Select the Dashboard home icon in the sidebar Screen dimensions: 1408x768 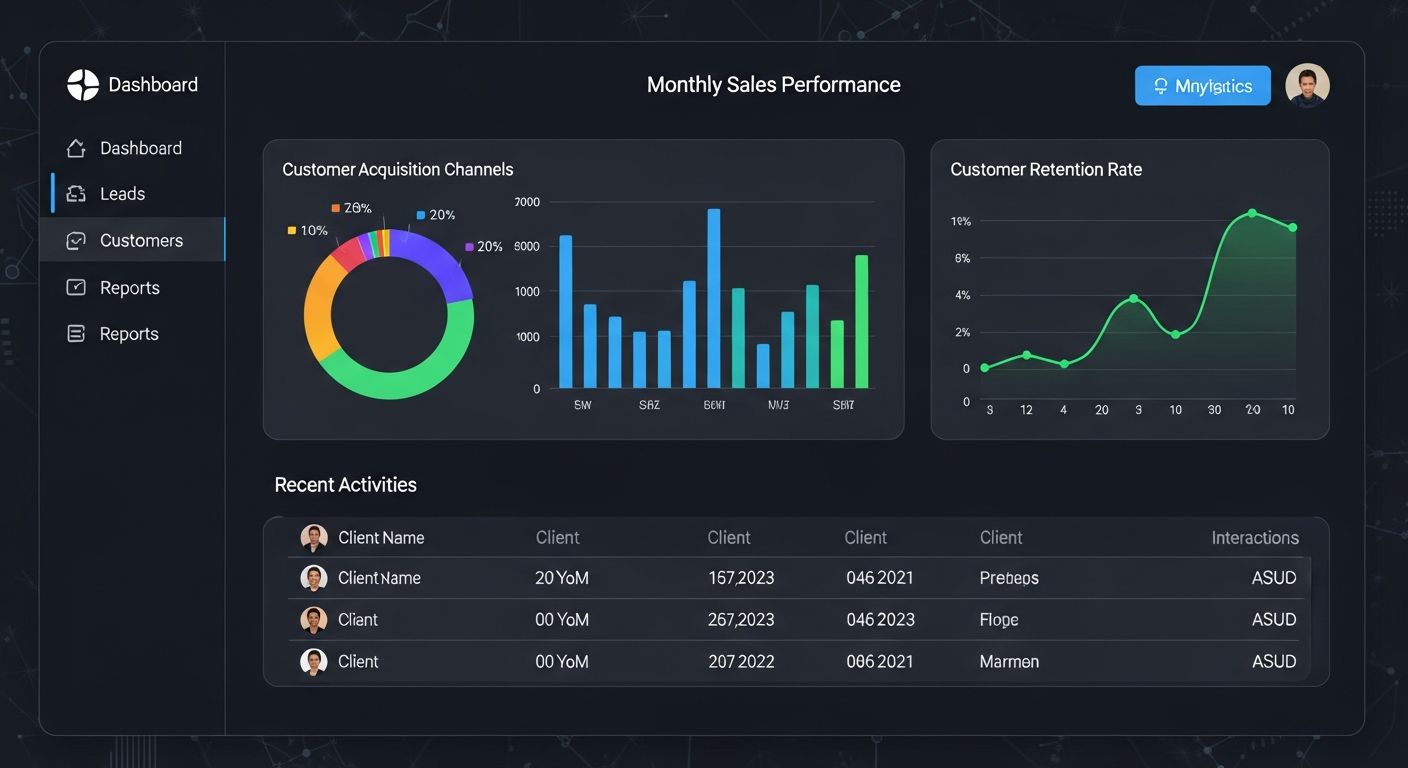pyautogui.click(x=75, y=147)
